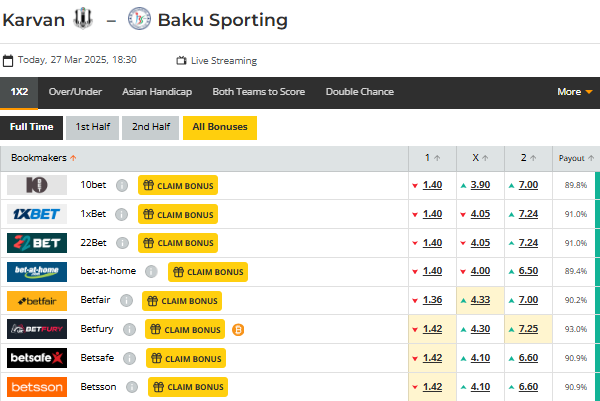Click info icon next to bet-at-home

pyautogui.click(x=151, y=272)
